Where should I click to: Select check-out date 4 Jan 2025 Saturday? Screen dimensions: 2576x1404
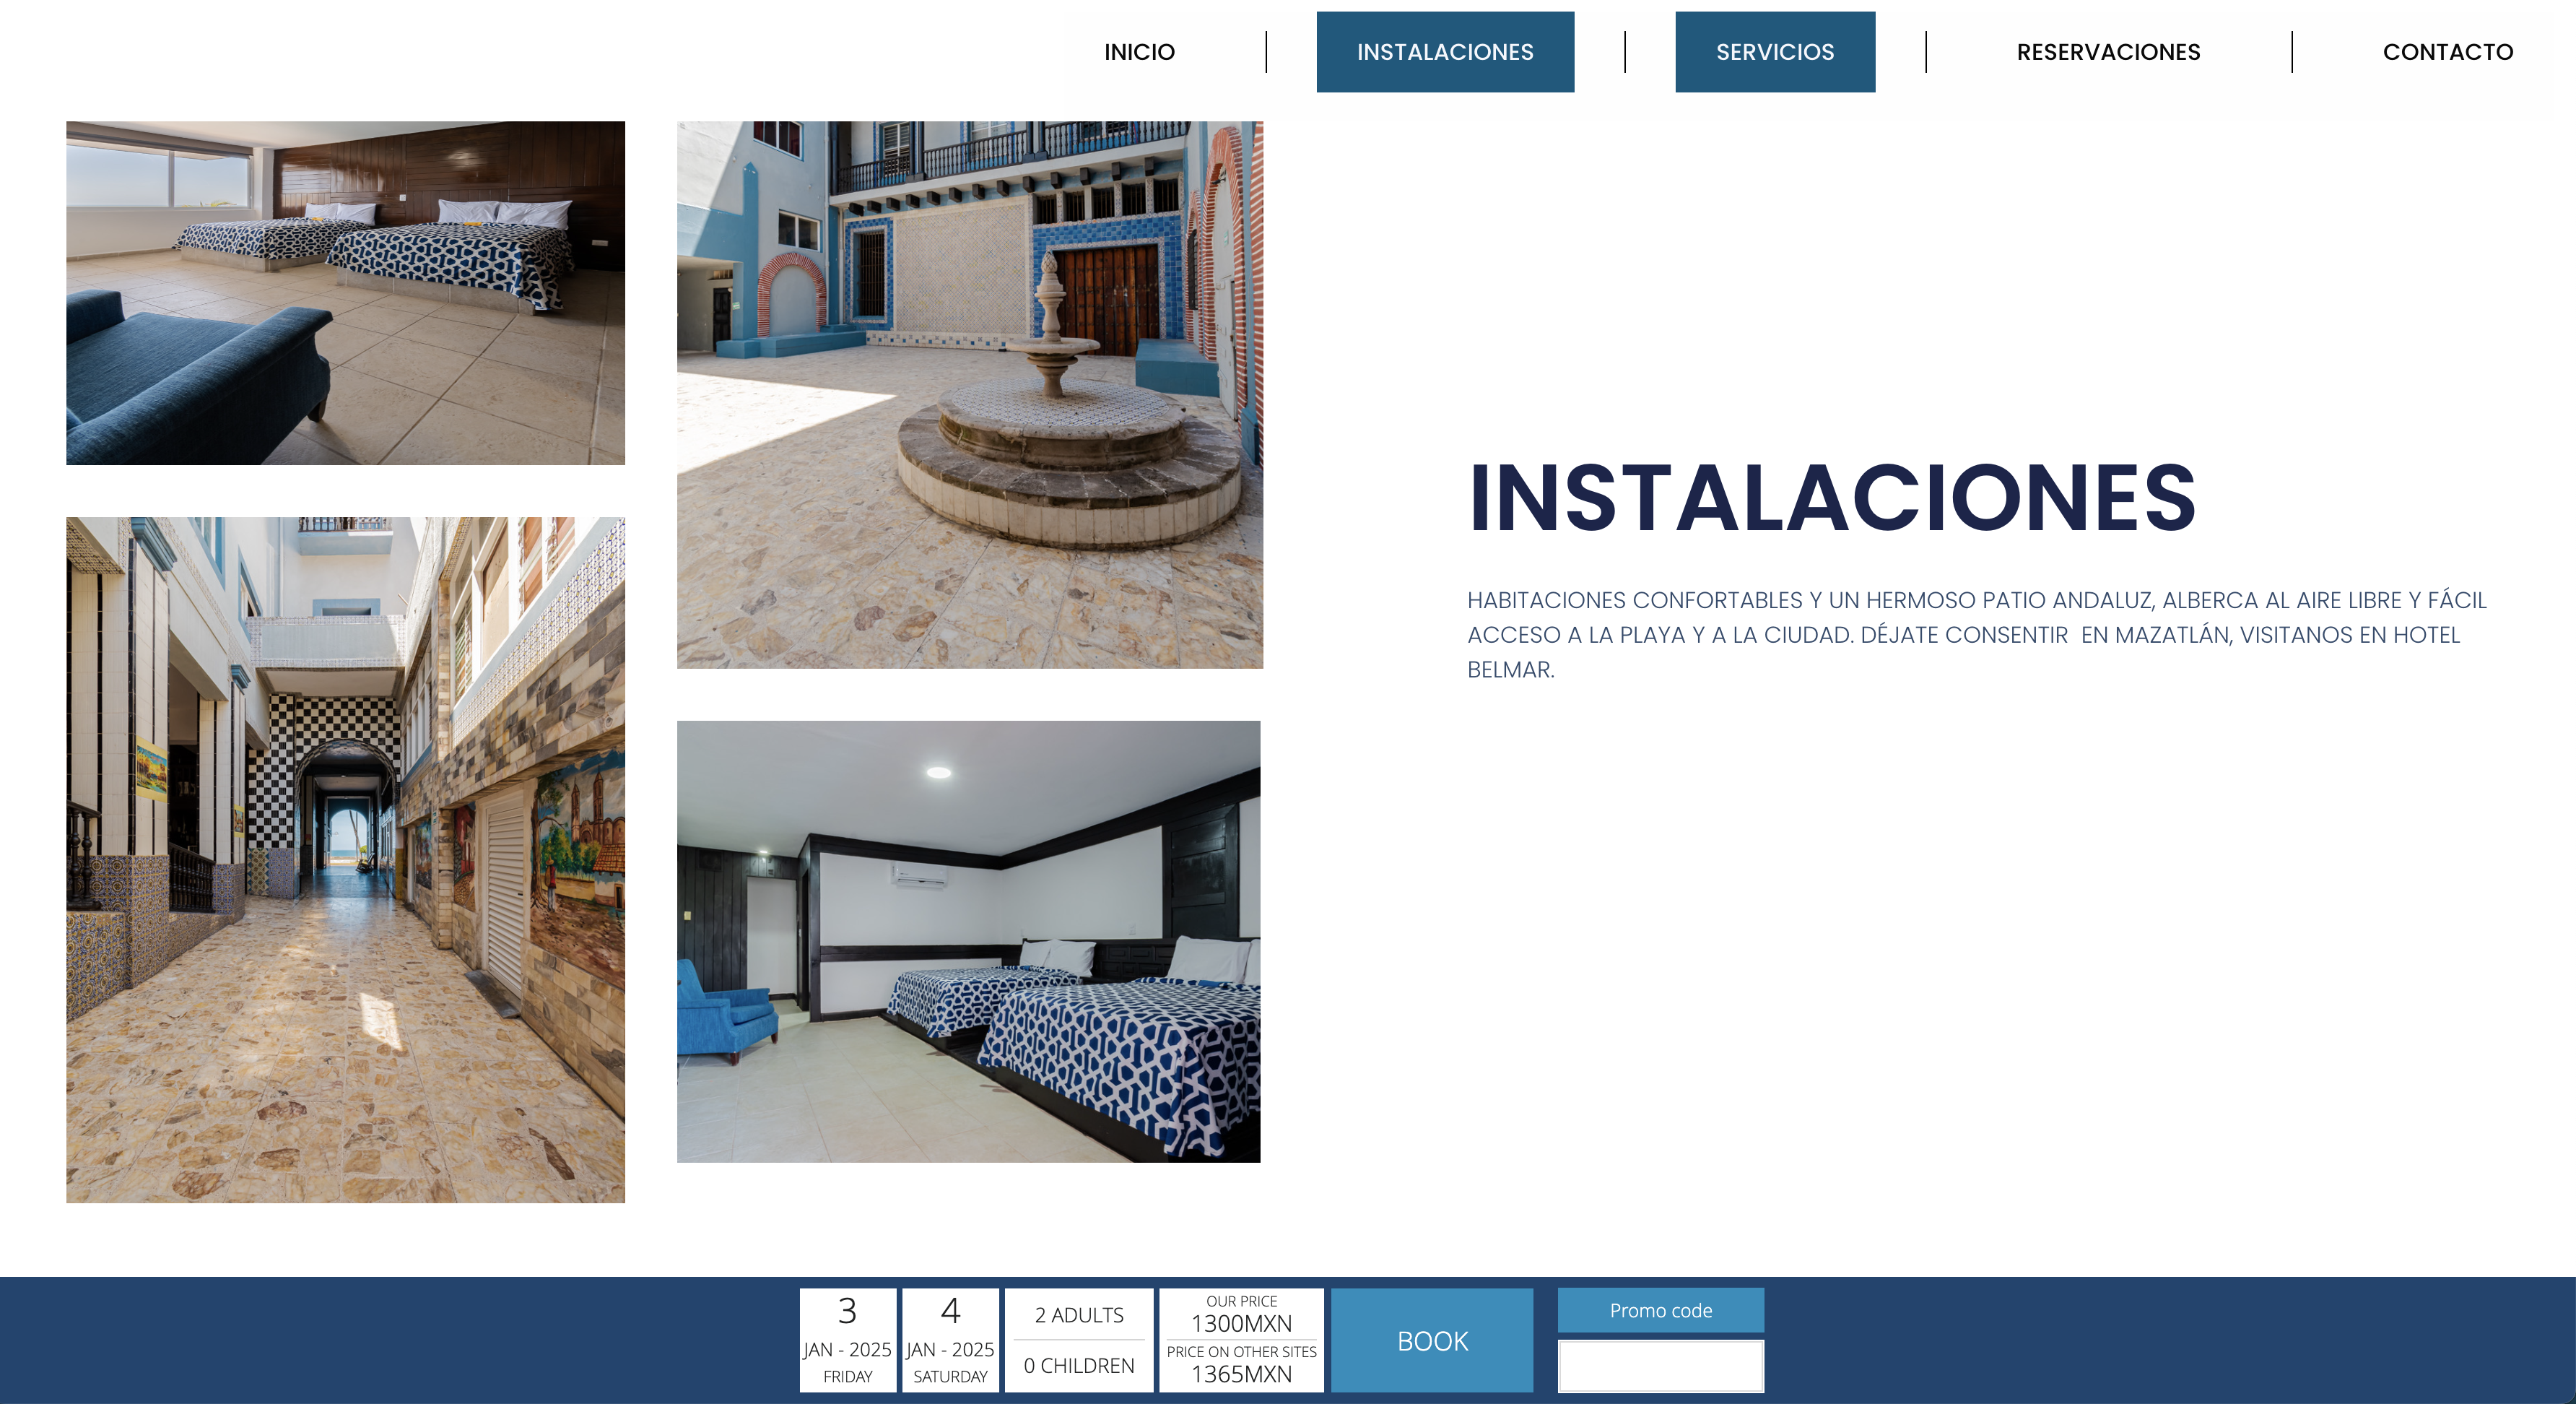pyautogui.click(x=950, y=1340)
